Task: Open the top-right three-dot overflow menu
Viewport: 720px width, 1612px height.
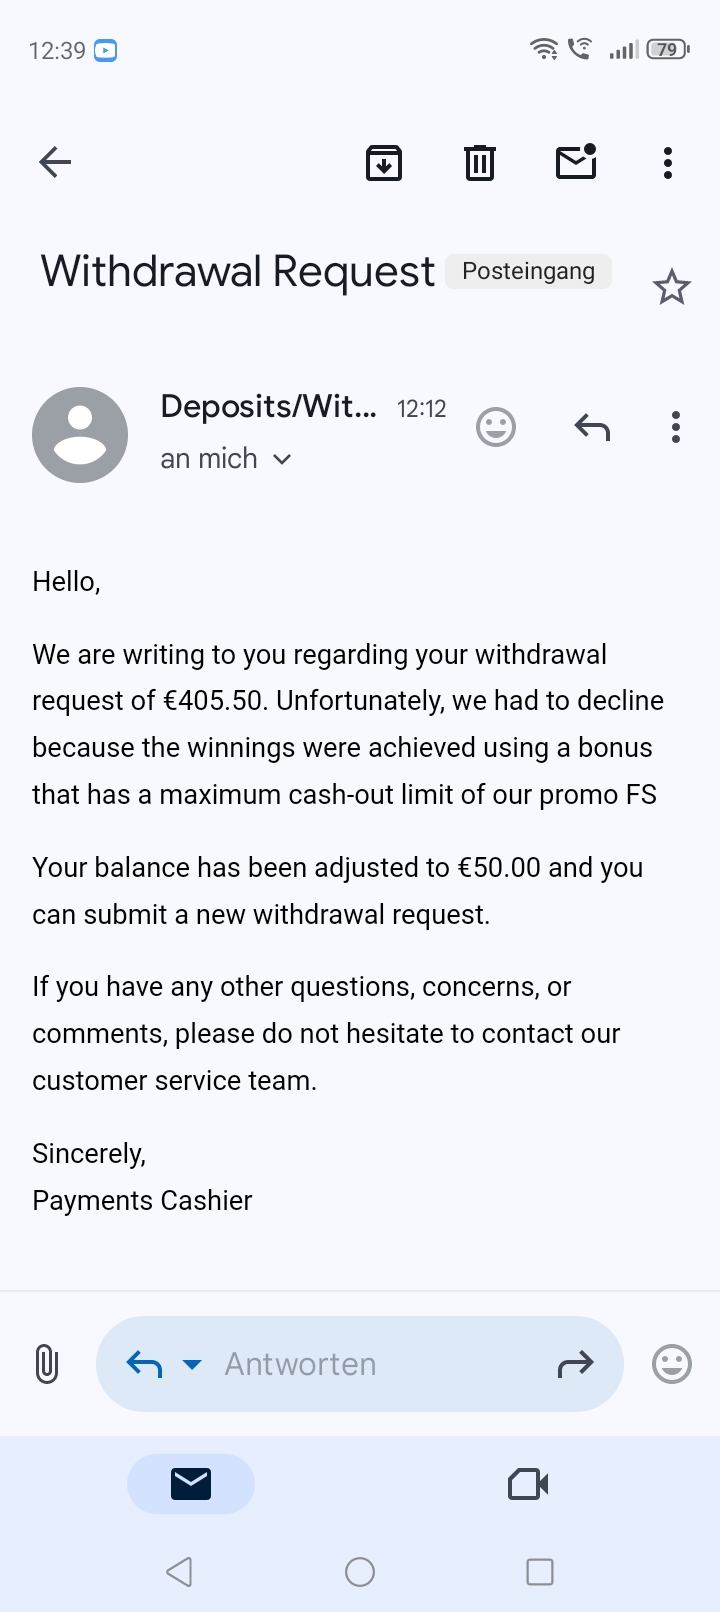Action: click(668, 162)
